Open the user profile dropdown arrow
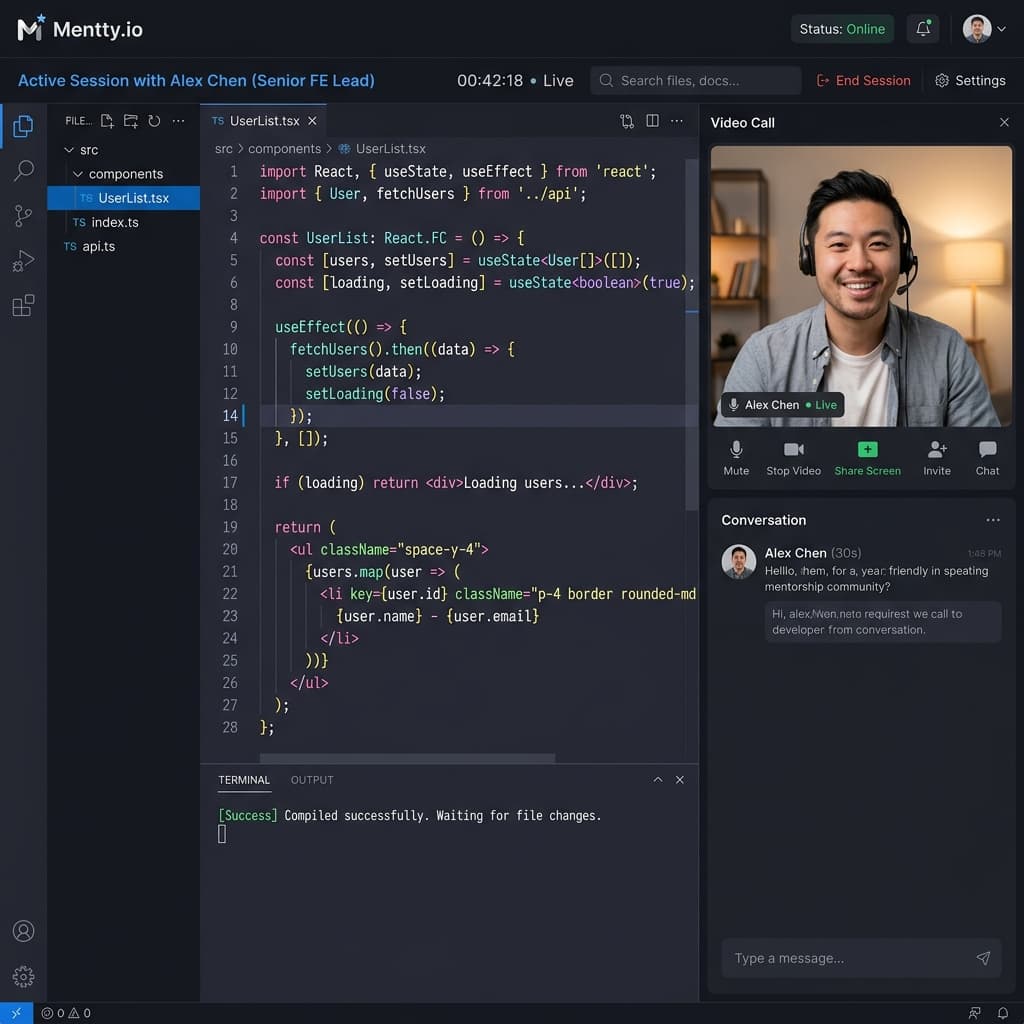The image size is (1024, 1024). (x=1001, y=29)
